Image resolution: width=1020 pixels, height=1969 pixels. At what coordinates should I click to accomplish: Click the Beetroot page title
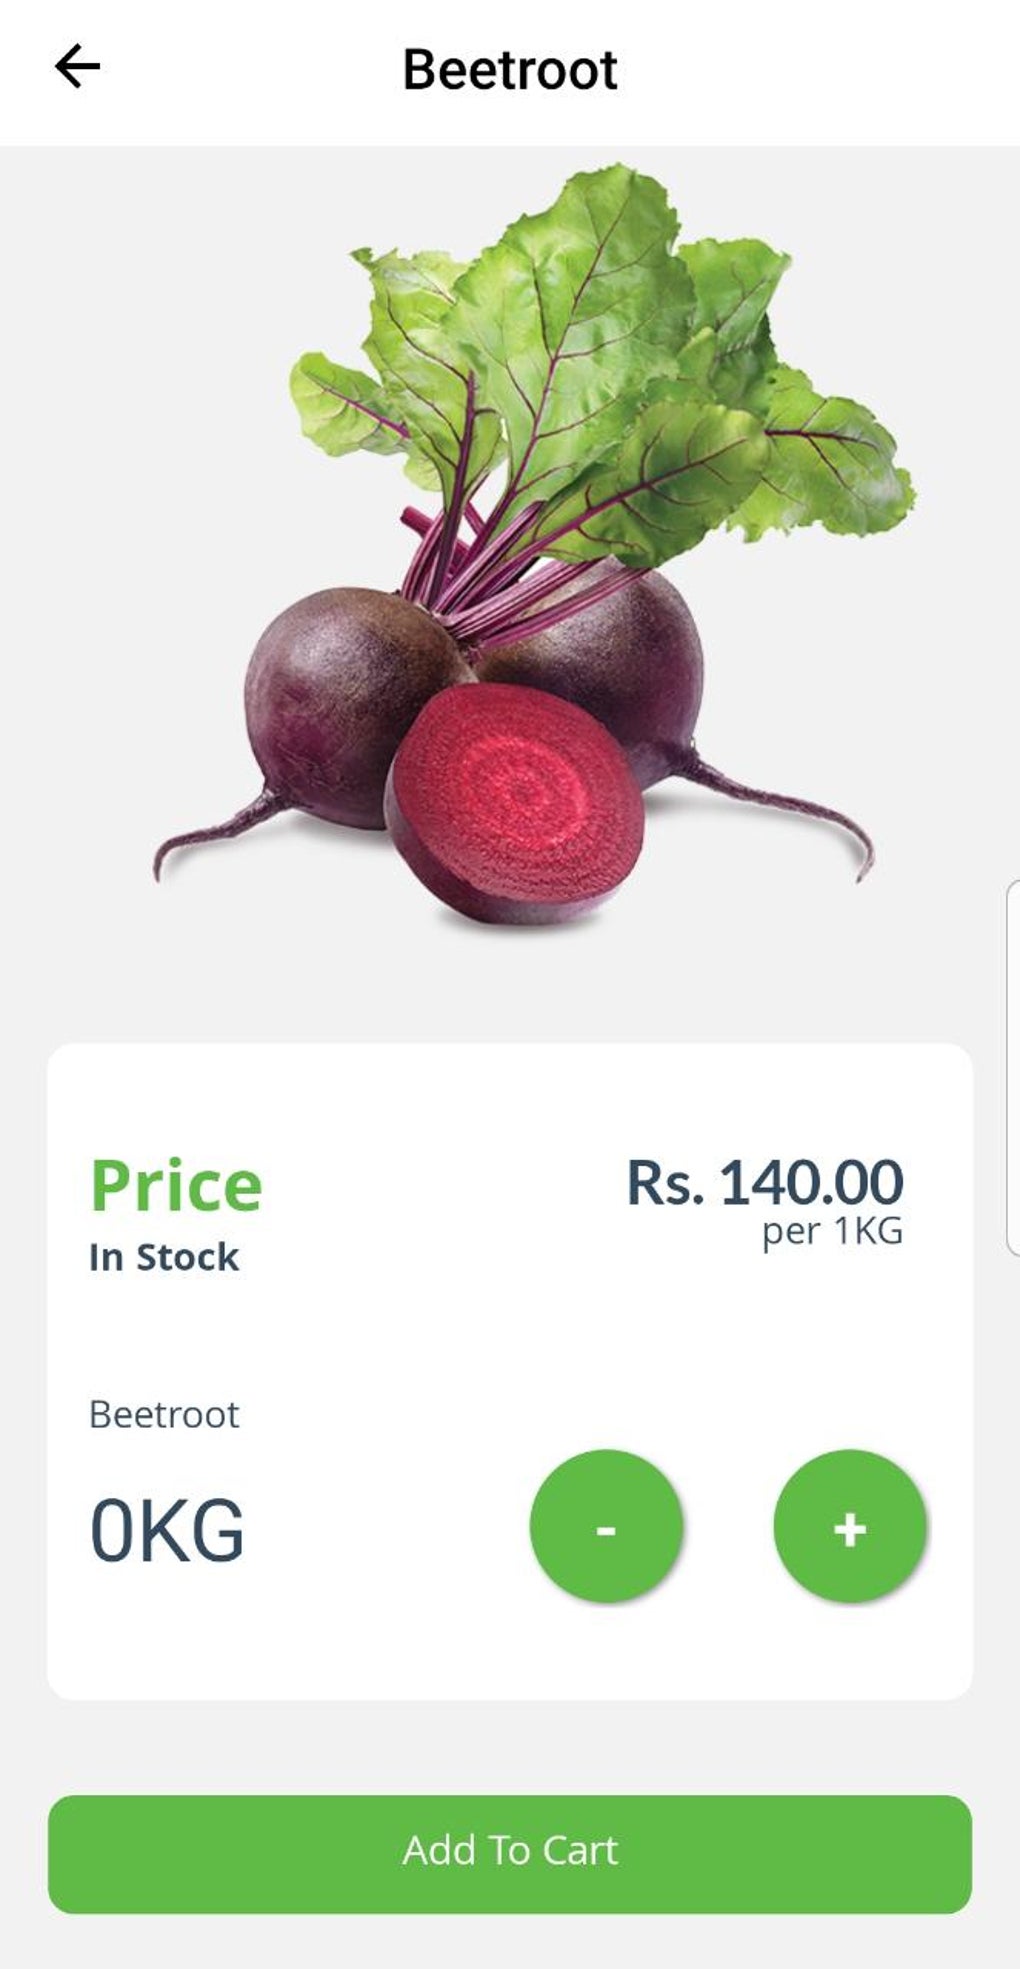510,70
